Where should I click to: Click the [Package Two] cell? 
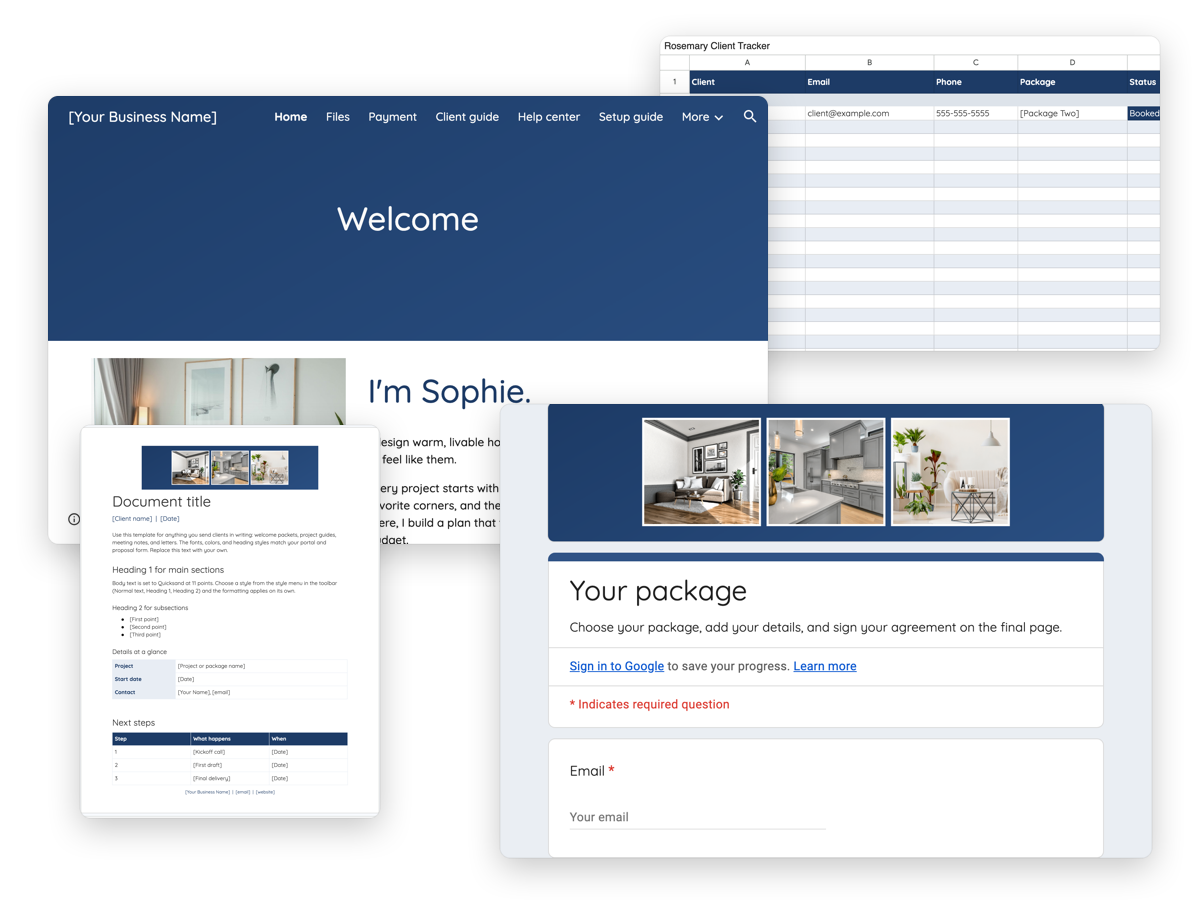point(1072,113)
